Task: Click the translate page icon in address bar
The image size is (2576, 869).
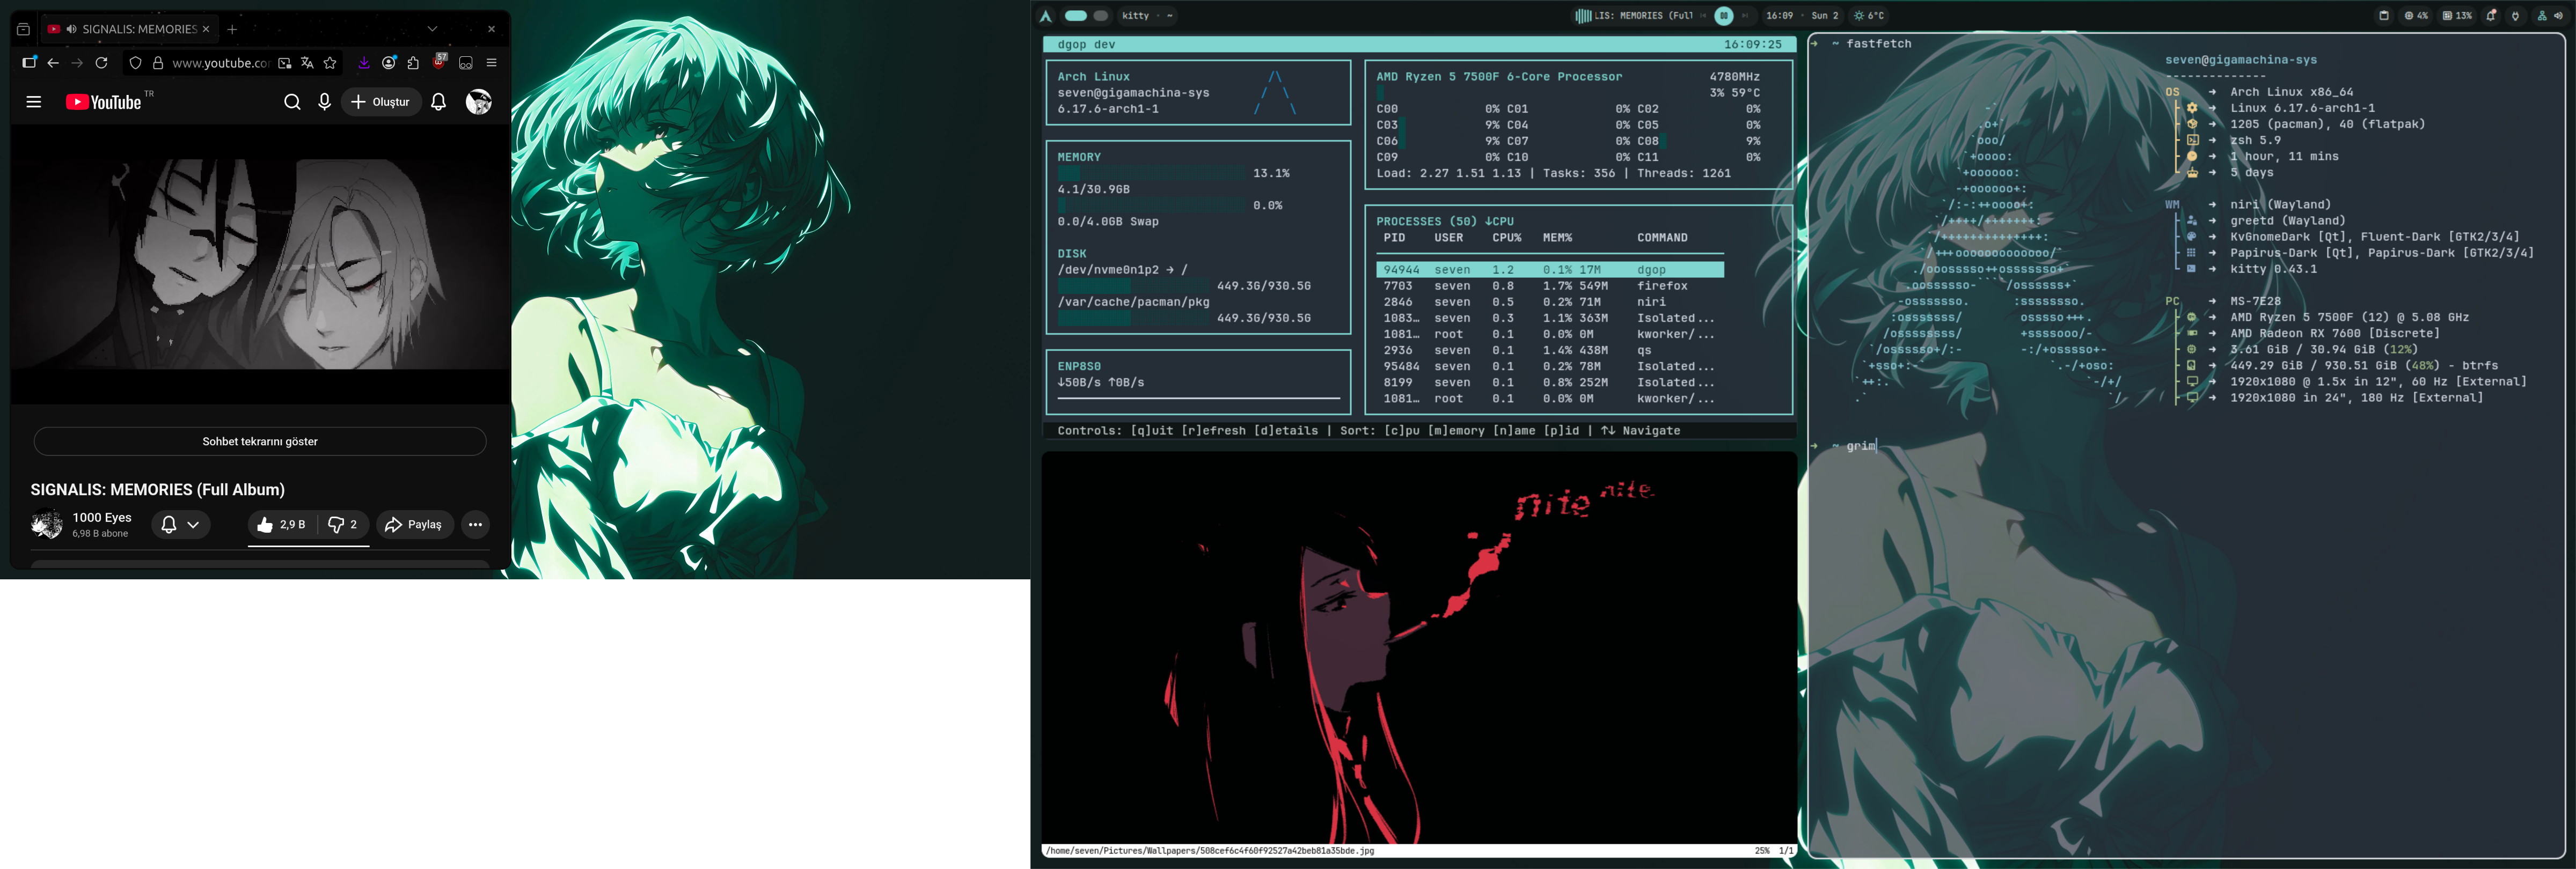Action: point(307,63)
